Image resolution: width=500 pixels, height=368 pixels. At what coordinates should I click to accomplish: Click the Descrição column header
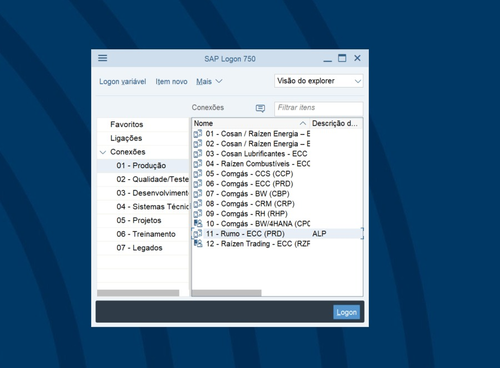tap(336, 123)
